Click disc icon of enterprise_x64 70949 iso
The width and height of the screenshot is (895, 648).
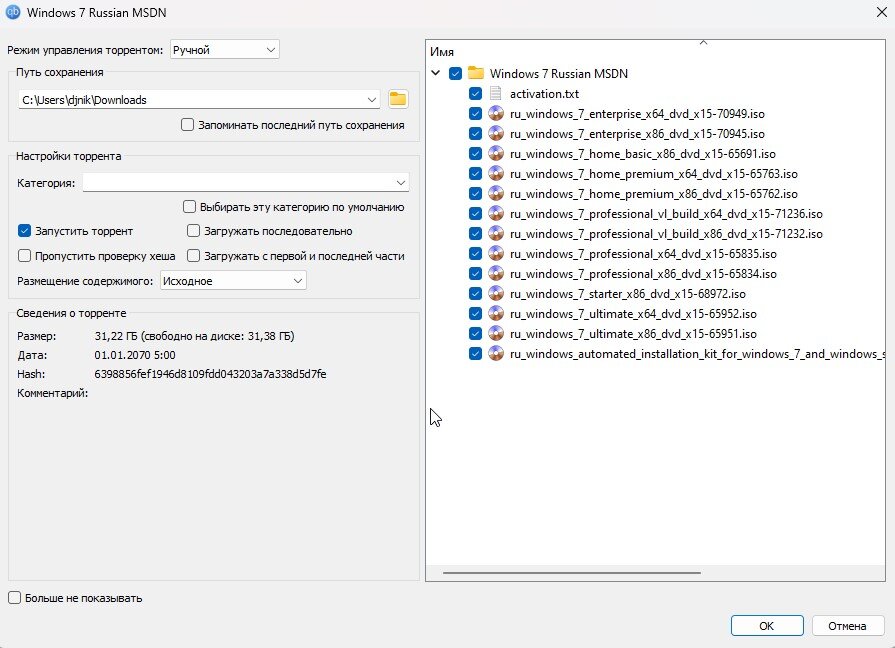click(x=496, y=113)
